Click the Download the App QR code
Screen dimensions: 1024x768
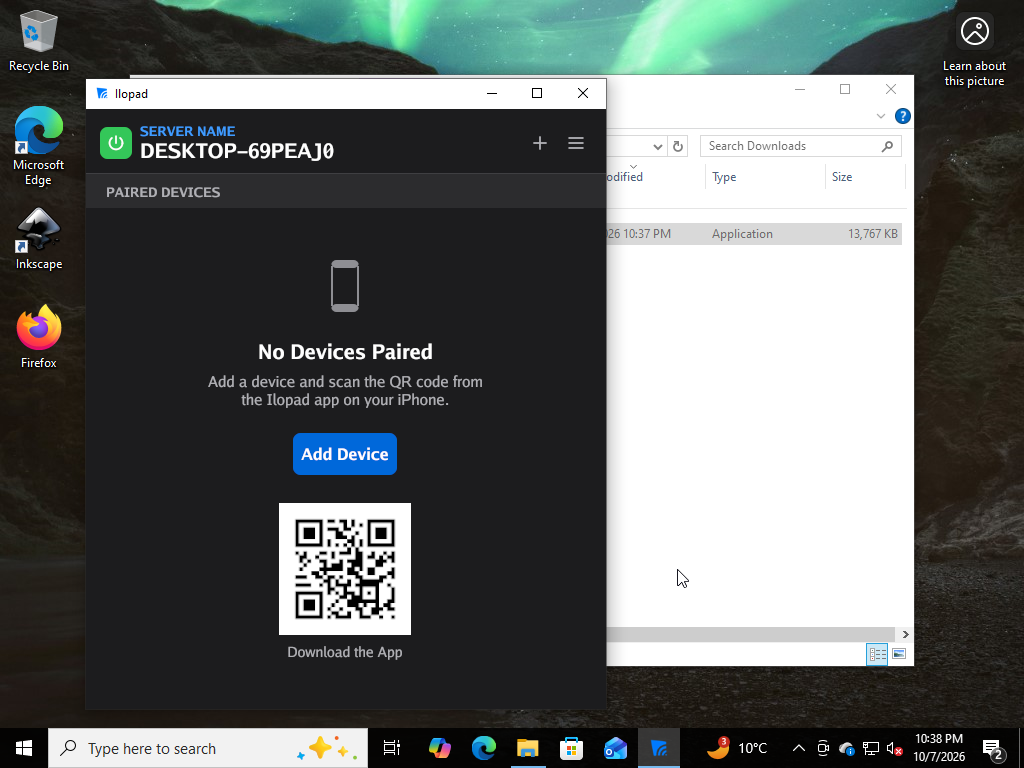(x=345, y=569)
